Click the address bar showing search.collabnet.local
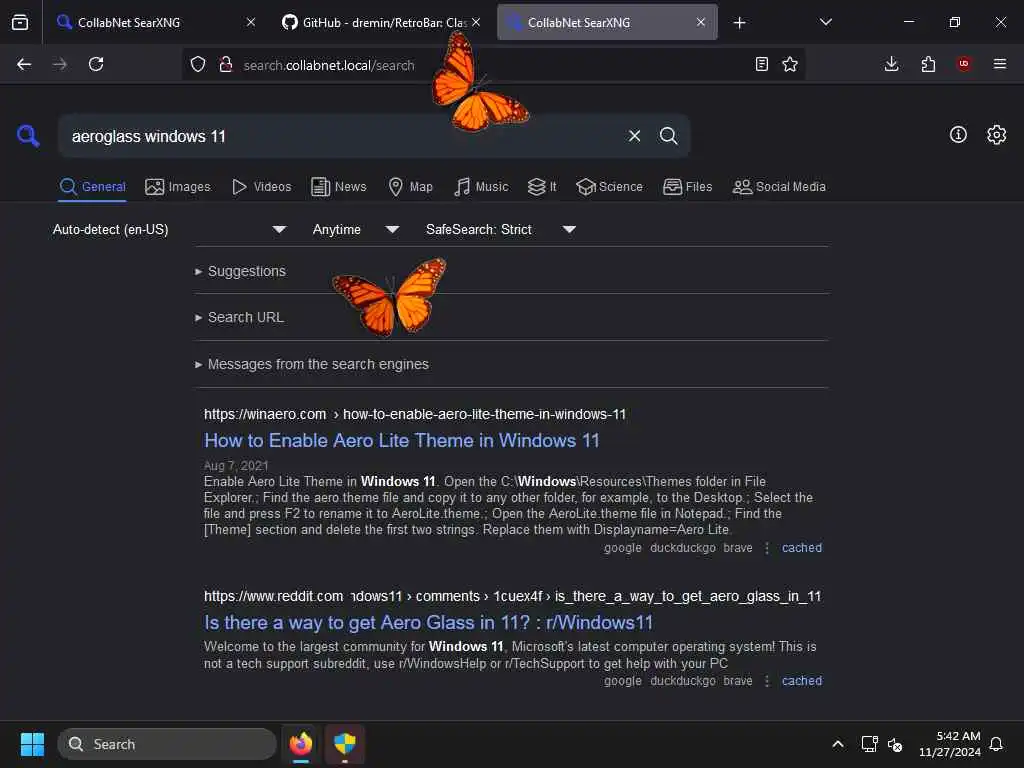Screen dimensions: 1024x768 493,64
